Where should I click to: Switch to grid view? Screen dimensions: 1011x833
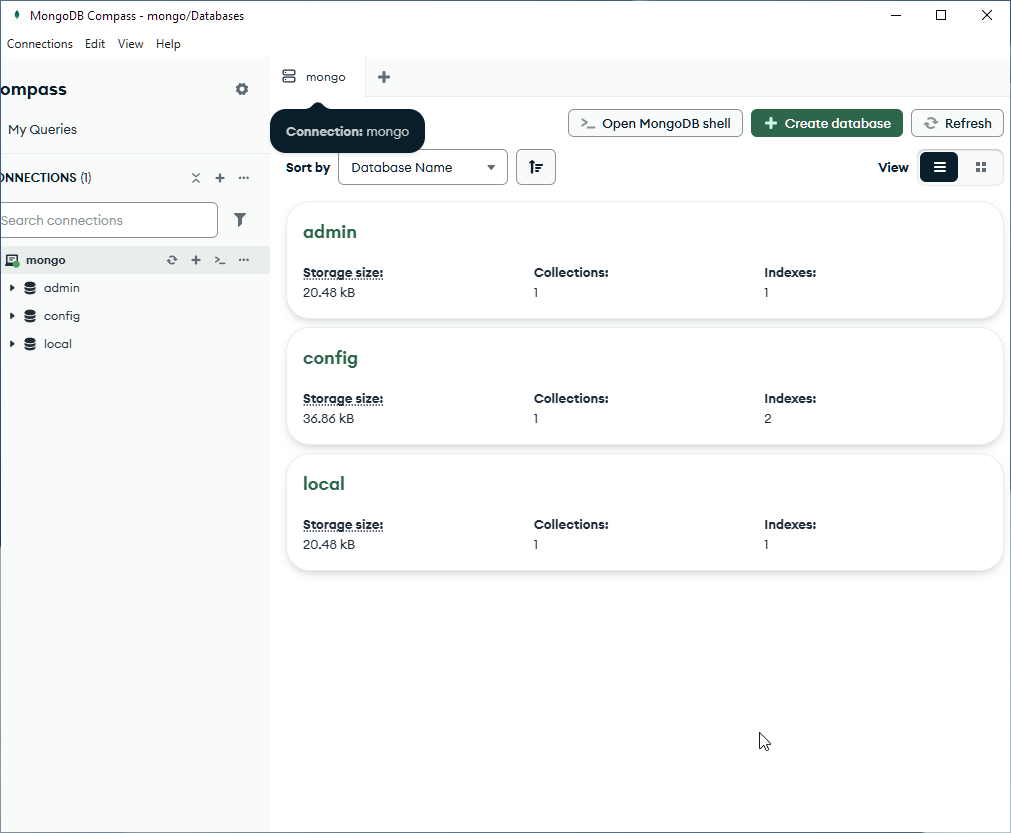coord(981,168)
